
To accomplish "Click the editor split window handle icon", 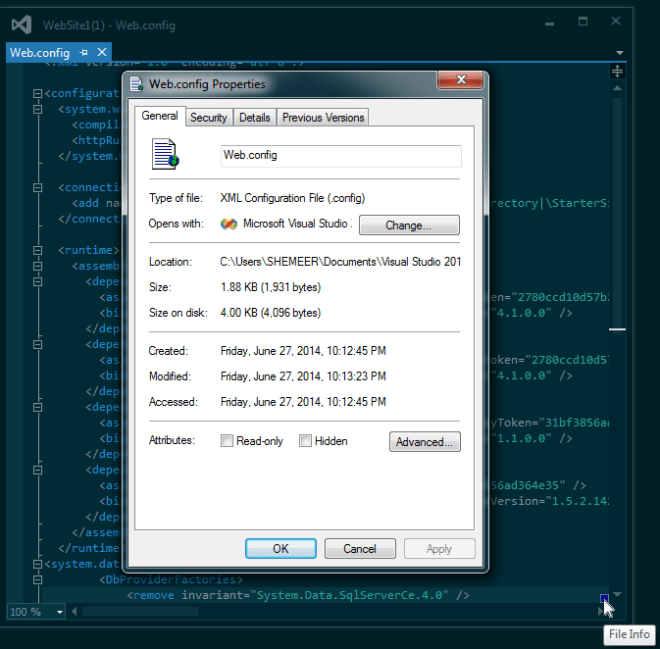I will coord(617,71).
